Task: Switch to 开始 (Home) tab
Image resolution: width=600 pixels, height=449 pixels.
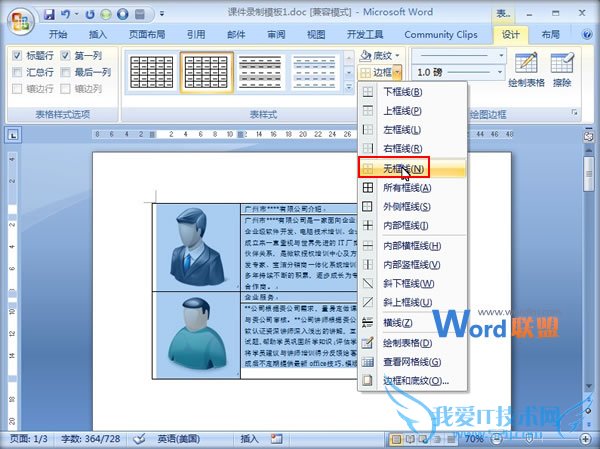Action: pyautogui.click(x=58, y=34)
